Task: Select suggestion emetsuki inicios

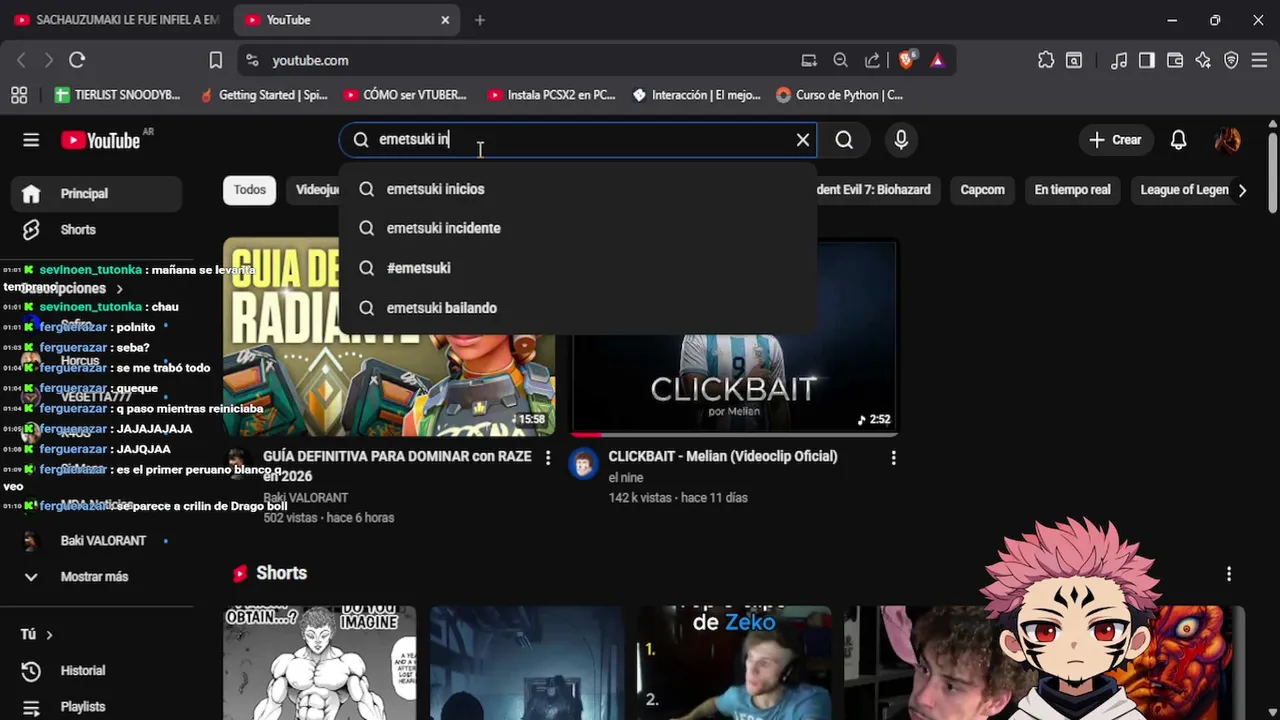Action: click(x=578, y=189)
